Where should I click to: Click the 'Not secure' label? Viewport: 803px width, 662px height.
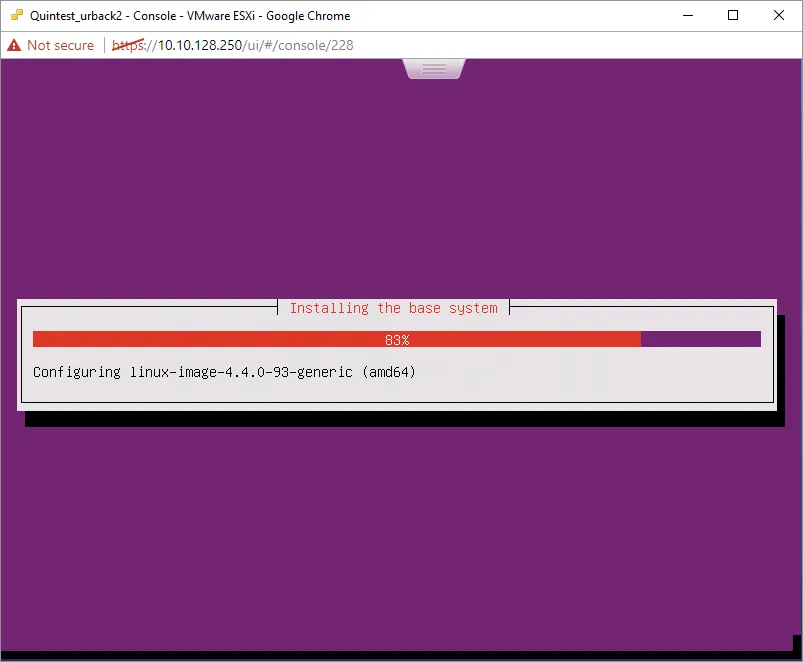60,45
